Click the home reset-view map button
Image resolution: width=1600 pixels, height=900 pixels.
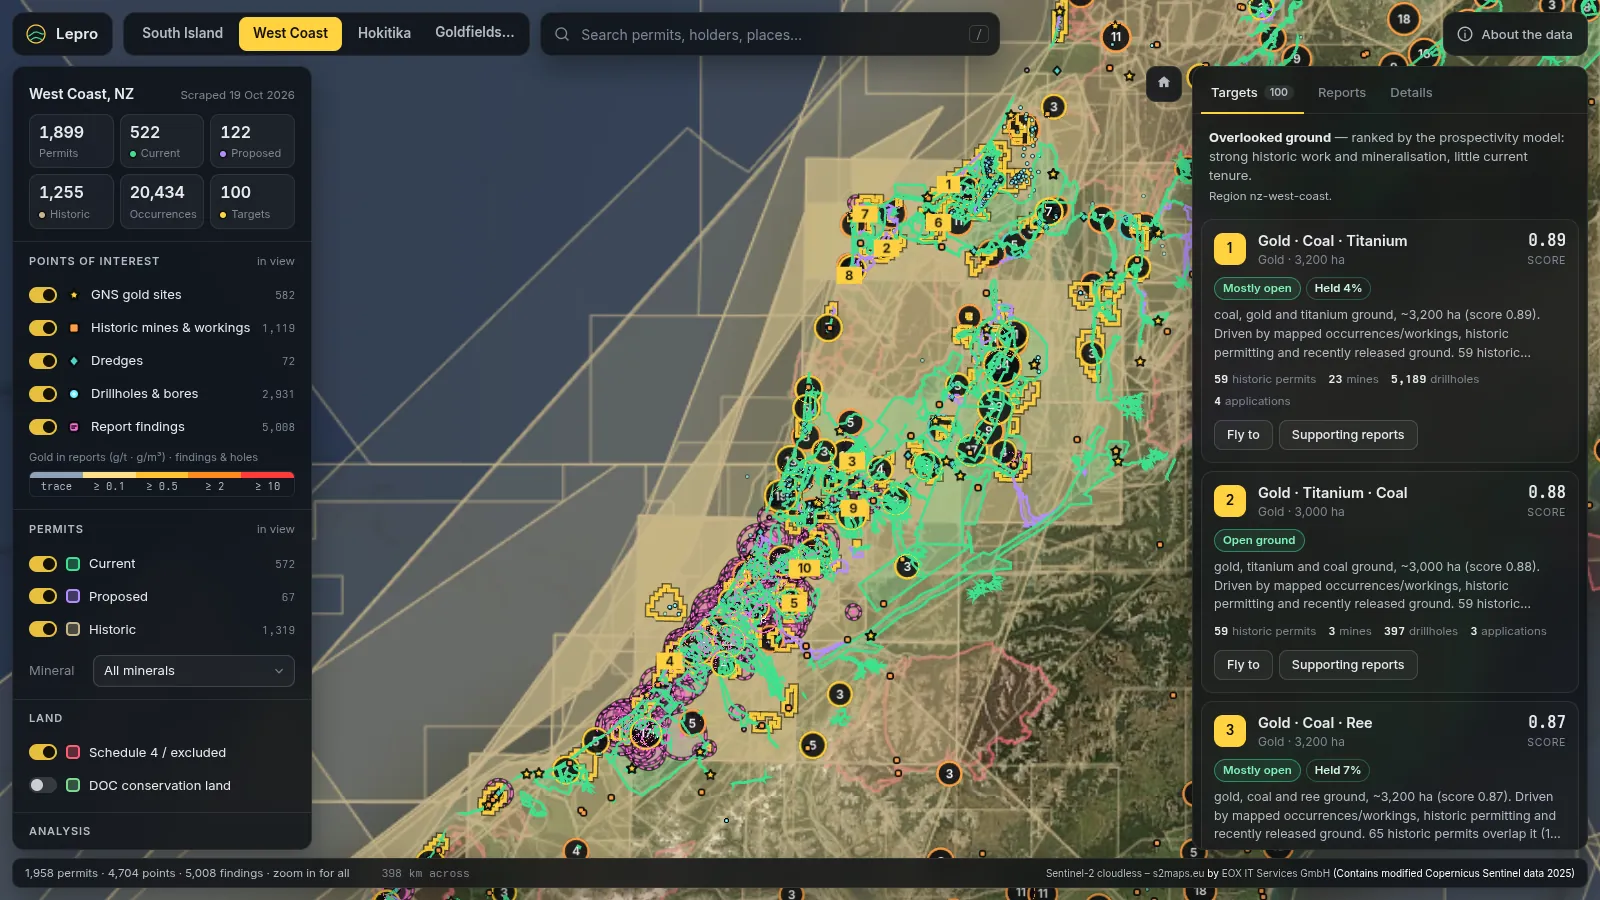(1164, 83)
